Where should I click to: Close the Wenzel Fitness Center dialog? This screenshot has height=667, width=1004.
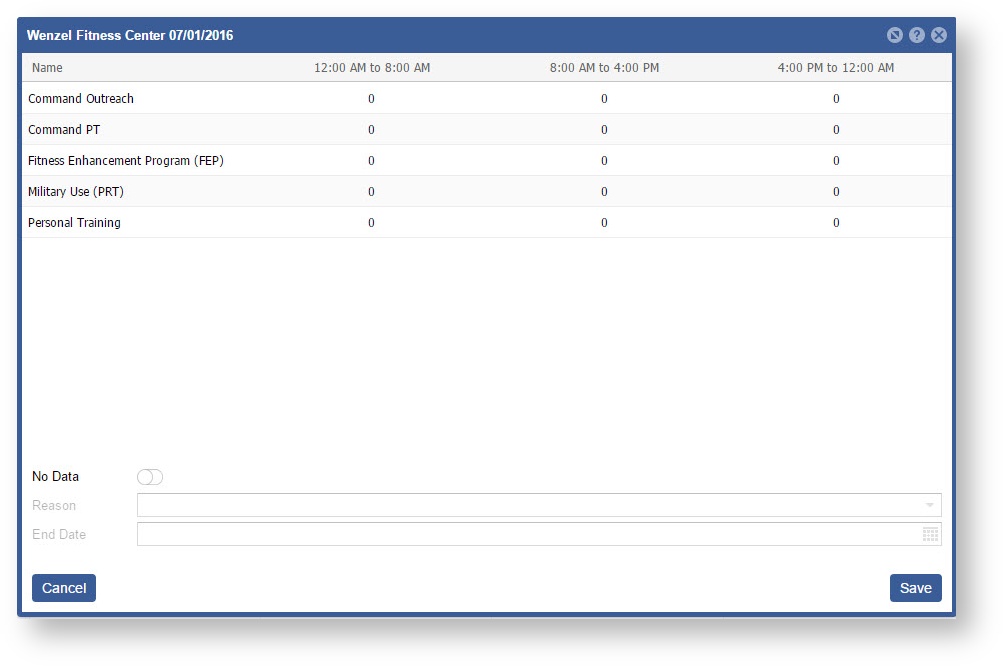tap(938, 35)
